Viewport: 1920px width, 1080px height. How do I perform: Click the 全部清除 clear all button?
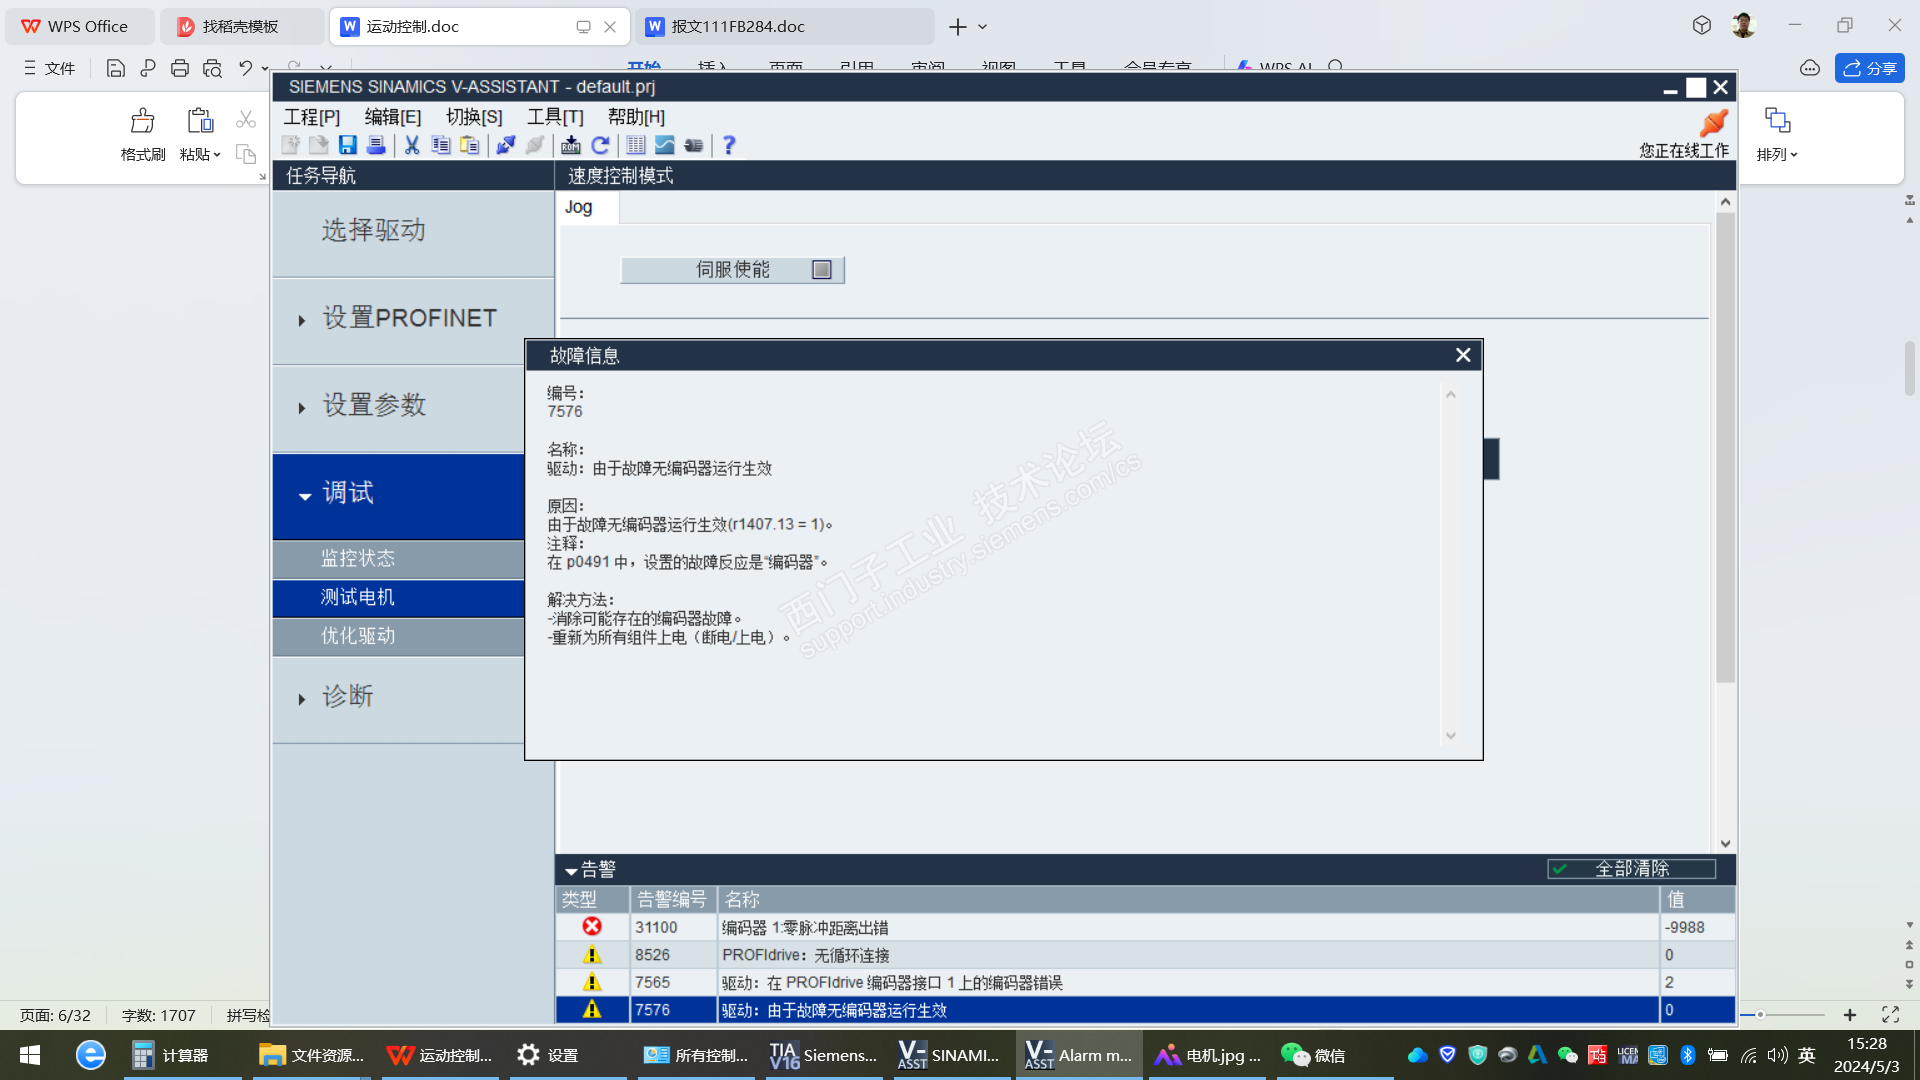[x=1631, y=869]
